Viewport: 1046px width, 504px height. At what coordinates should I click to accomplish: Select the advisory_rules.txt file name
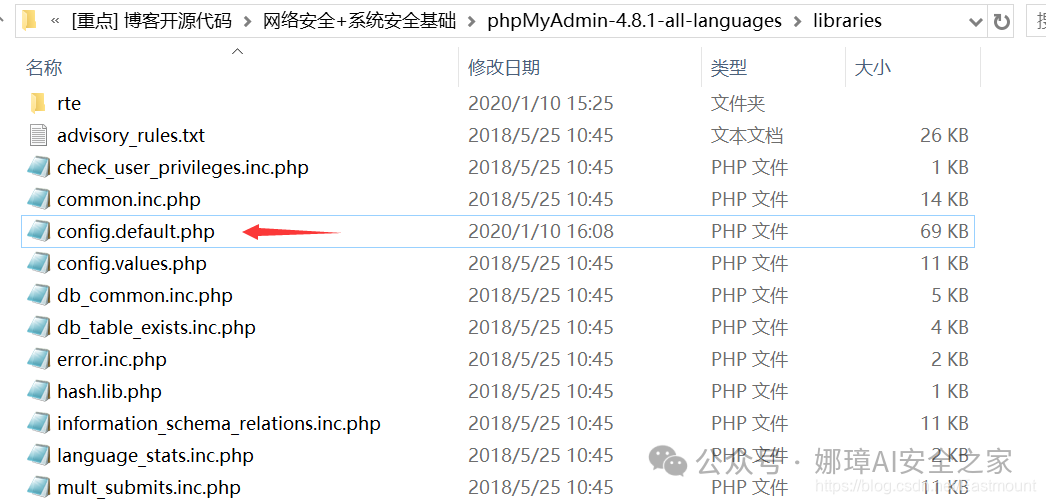(131, 135)
